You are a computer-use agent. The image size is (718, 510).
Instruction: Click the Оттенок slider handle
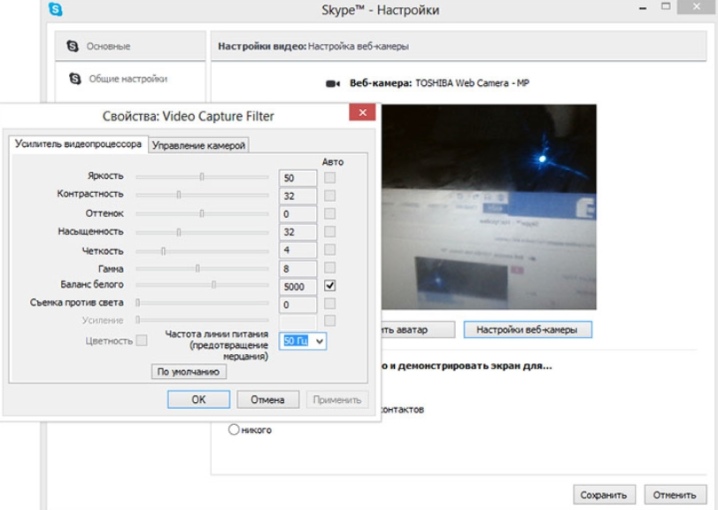(x=202, y=213)
